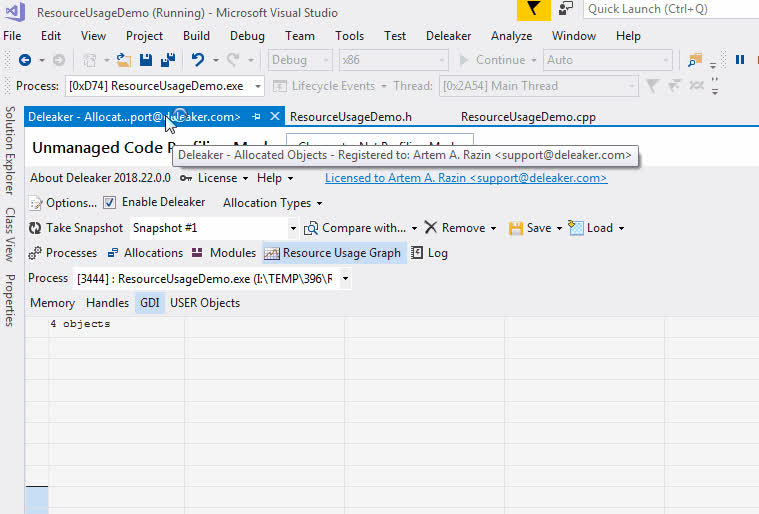Open the Deleaker menu

(448, 36)
